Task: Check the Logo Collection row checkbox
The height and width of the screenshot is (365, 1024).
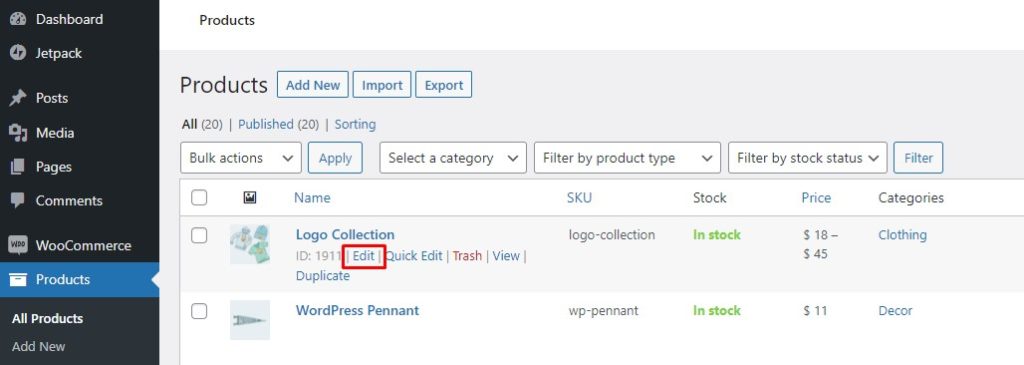Action: click(199, 235)
